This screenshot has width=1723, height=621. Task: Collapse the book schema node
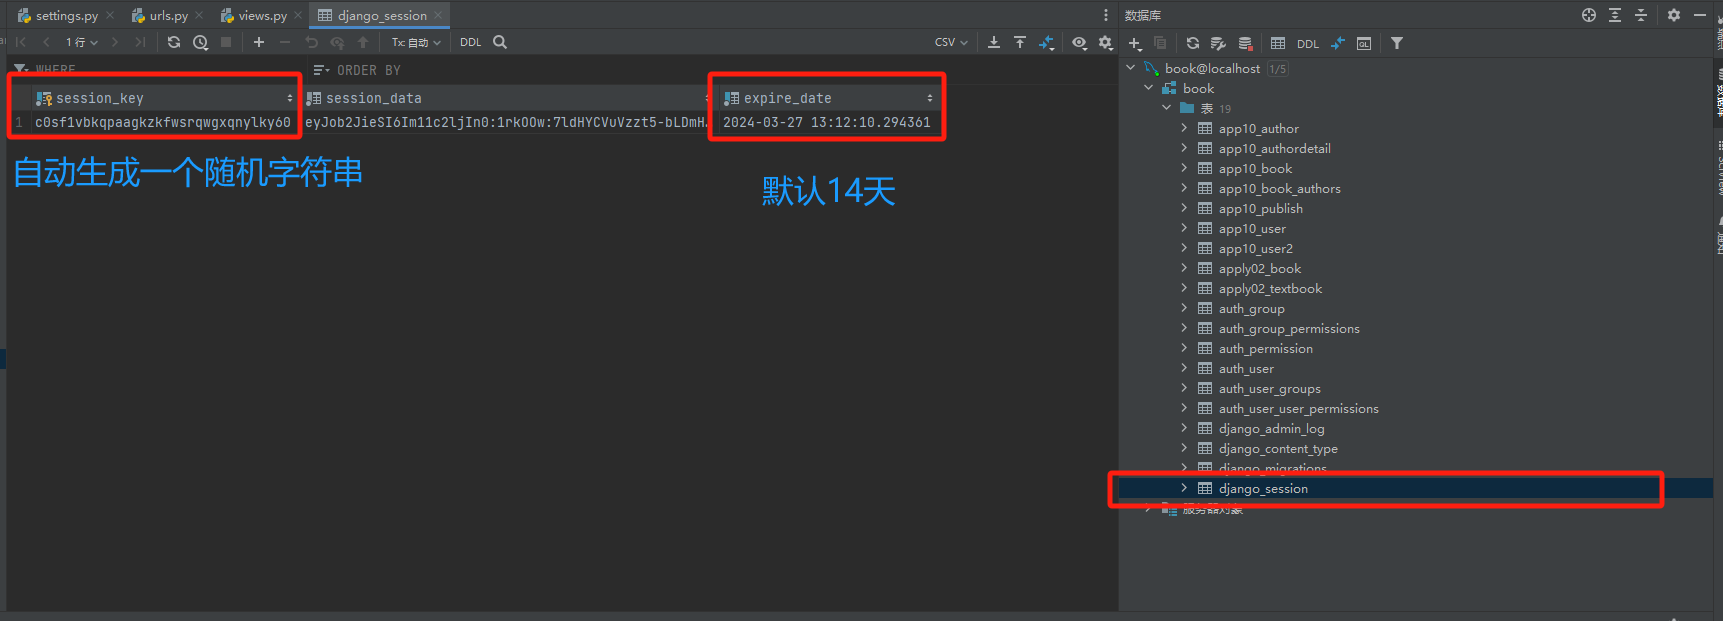pos(1149,88)
